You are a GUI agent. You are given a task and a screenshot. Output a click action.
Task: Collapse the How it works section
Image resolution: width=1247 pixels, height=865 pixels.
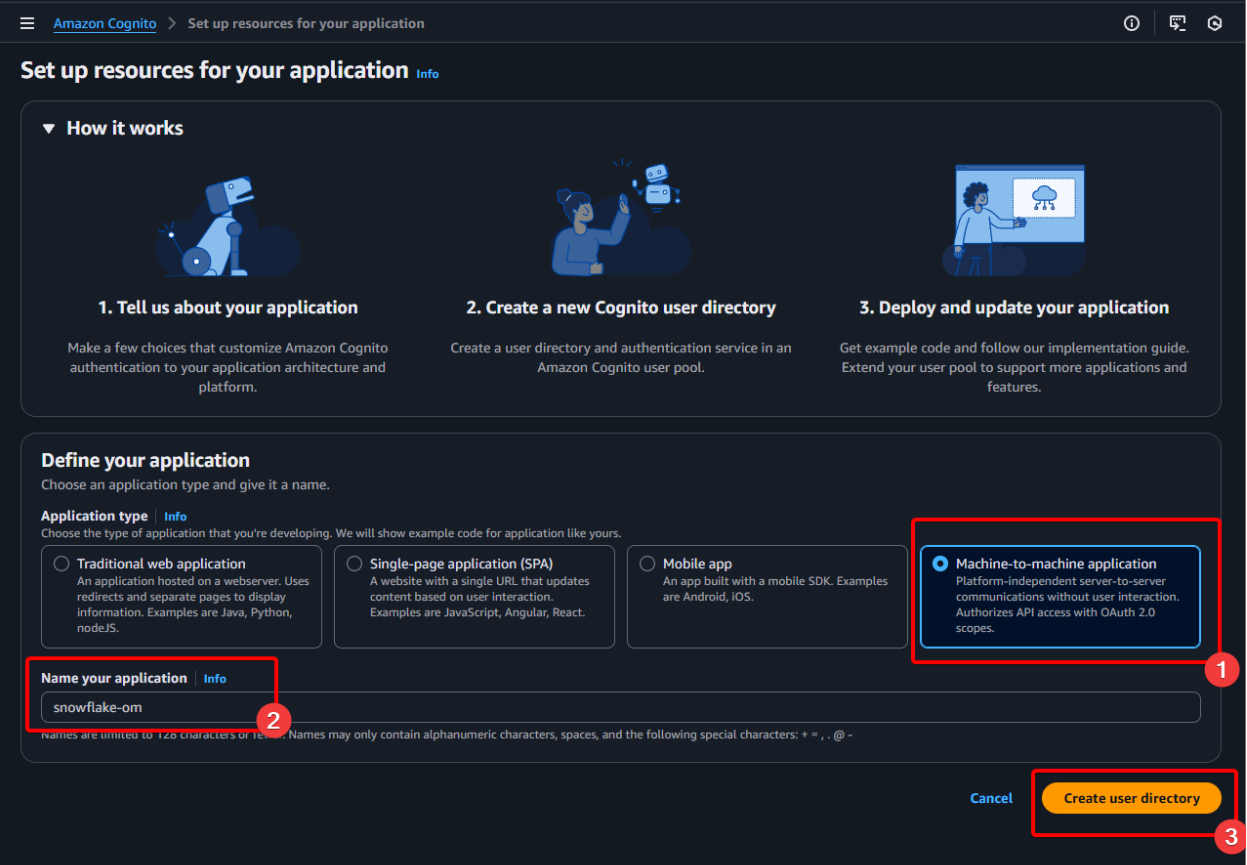click(49, 128)
